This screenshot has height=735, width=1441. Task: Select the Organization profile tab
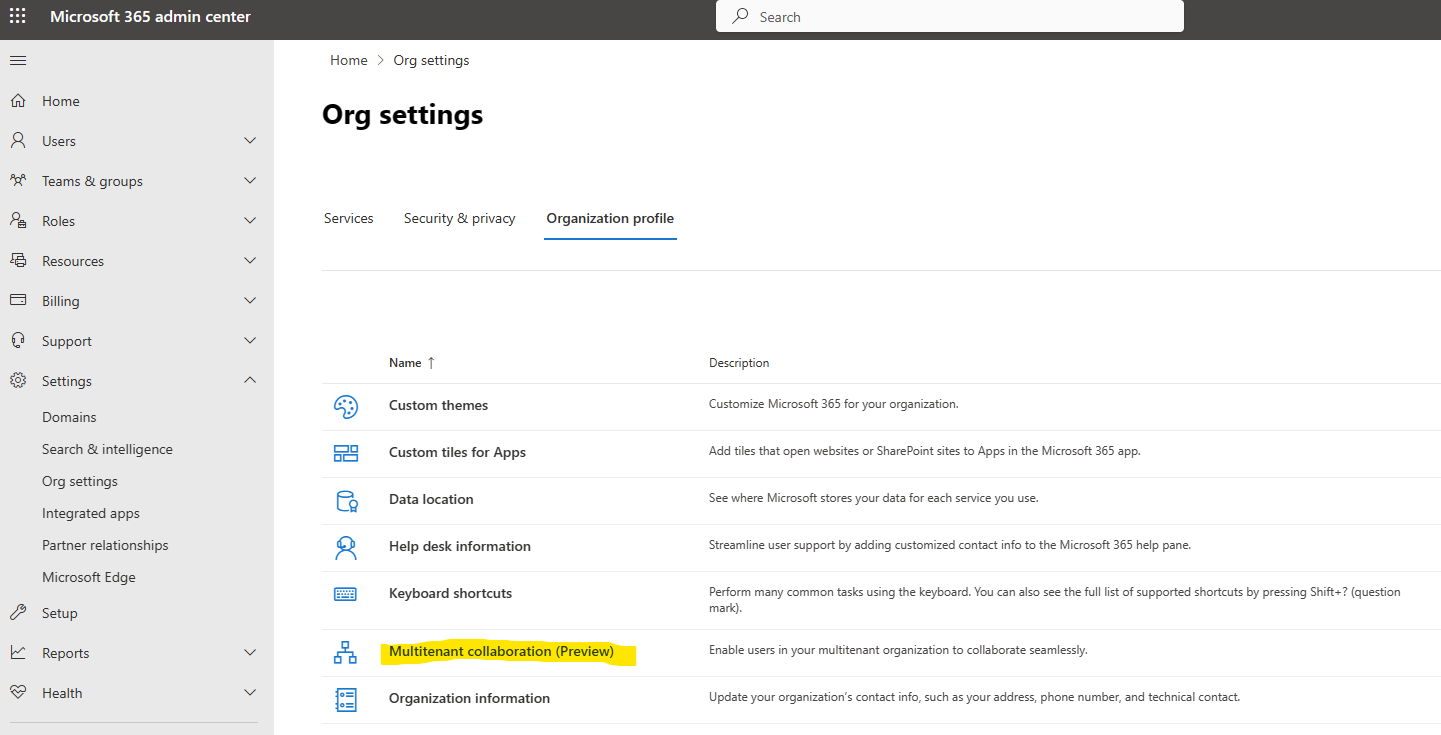tap(610, 218)
